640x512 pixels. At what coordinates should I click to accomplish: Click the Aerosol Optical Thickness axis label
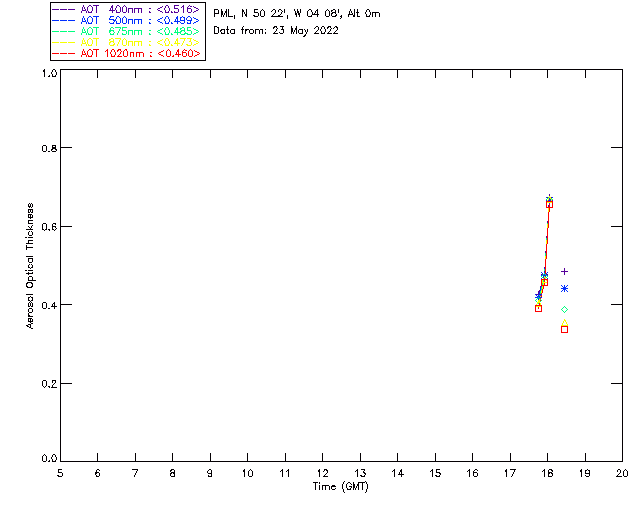(30, 266)
